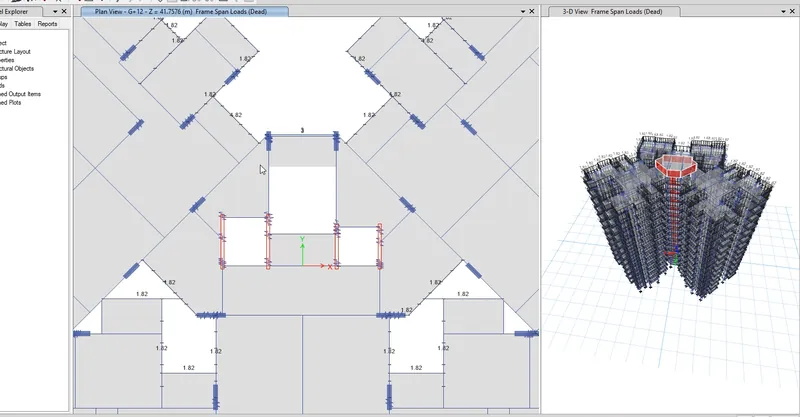Open the 3-D View window dropdown arrow
Viewport: 800px width, 417px height.
click(x=784, y=11)
